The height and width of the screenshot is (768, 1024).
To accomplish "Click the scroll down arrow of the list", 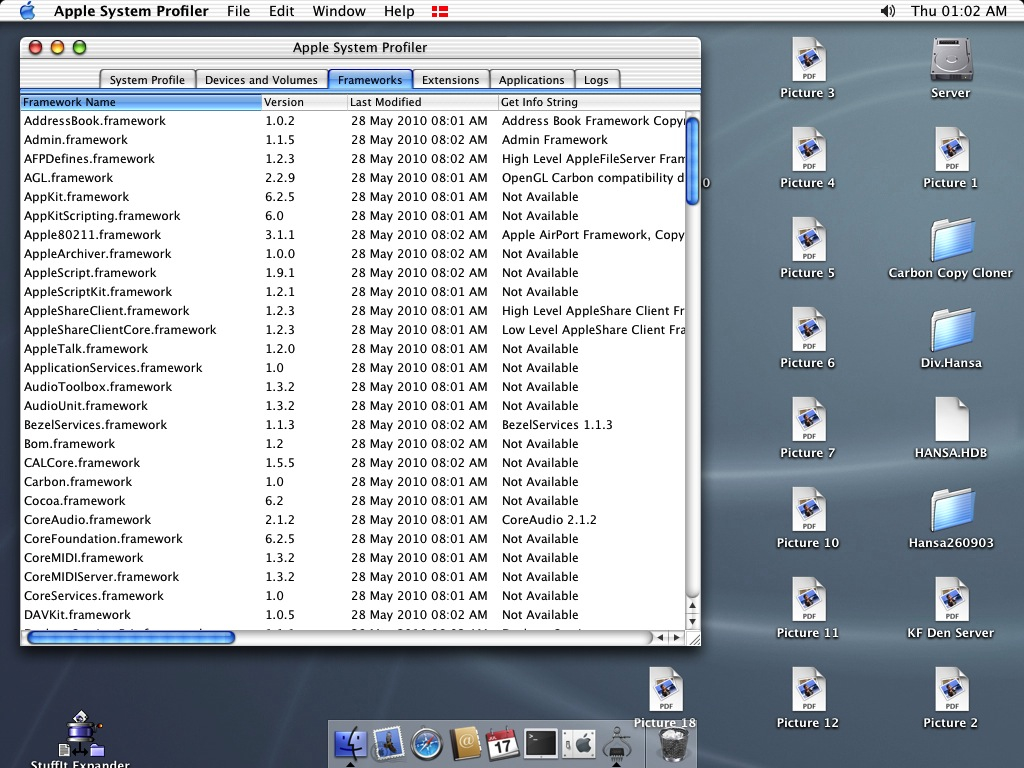I will coord(693,621).
